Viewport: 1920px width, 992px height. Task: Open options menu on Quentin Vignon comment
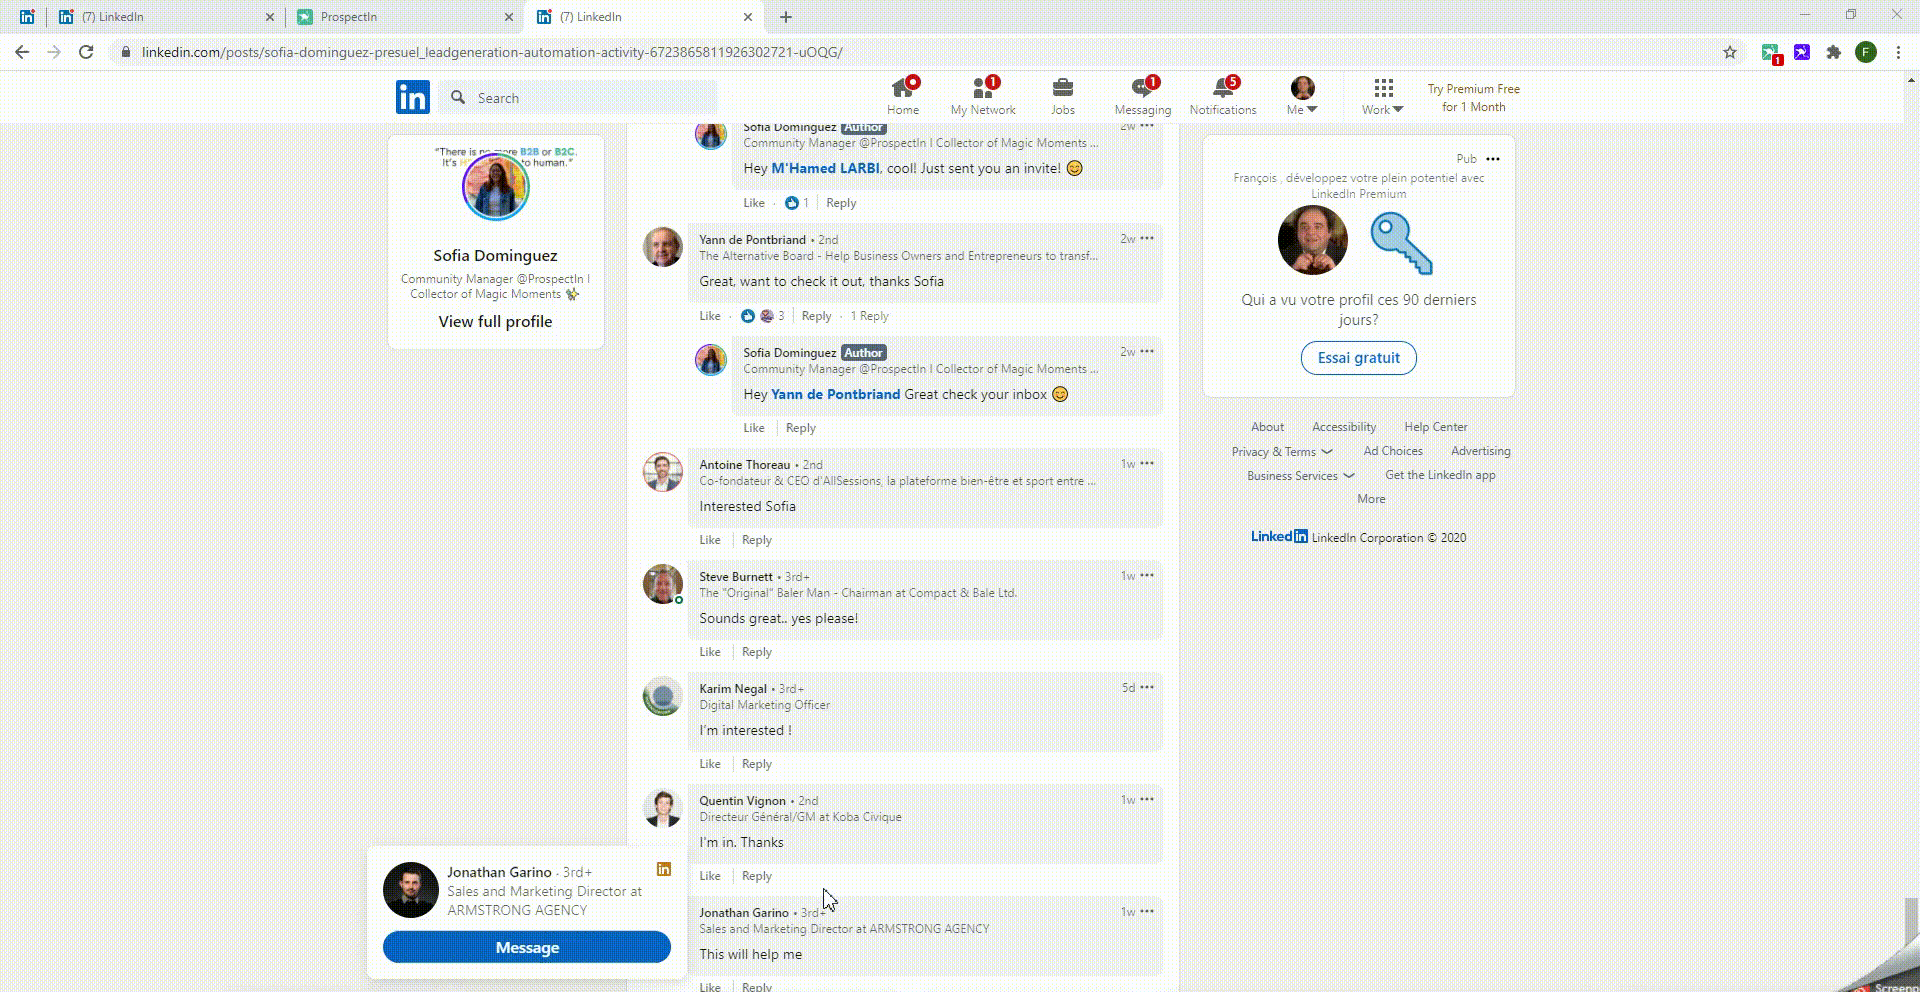[1147, 799]
